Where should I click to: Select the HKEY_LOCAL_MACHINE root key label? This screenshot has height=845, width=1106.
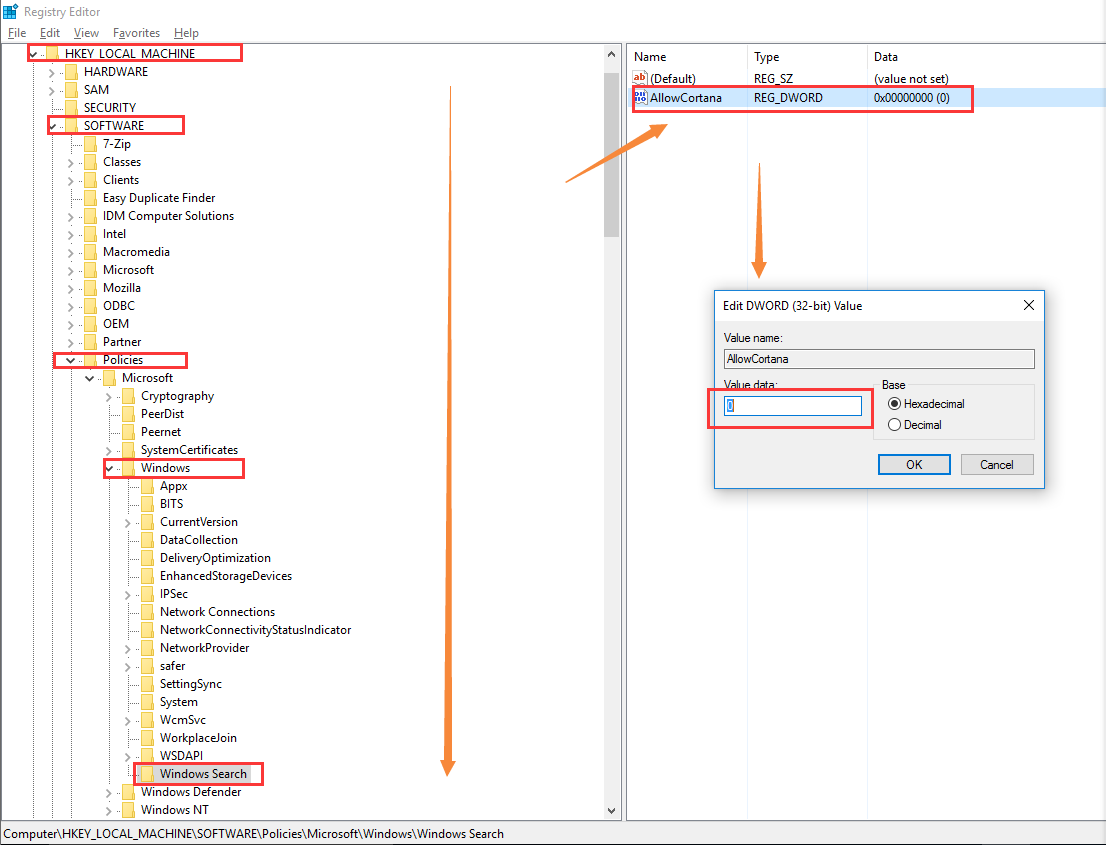coord(130,53)
